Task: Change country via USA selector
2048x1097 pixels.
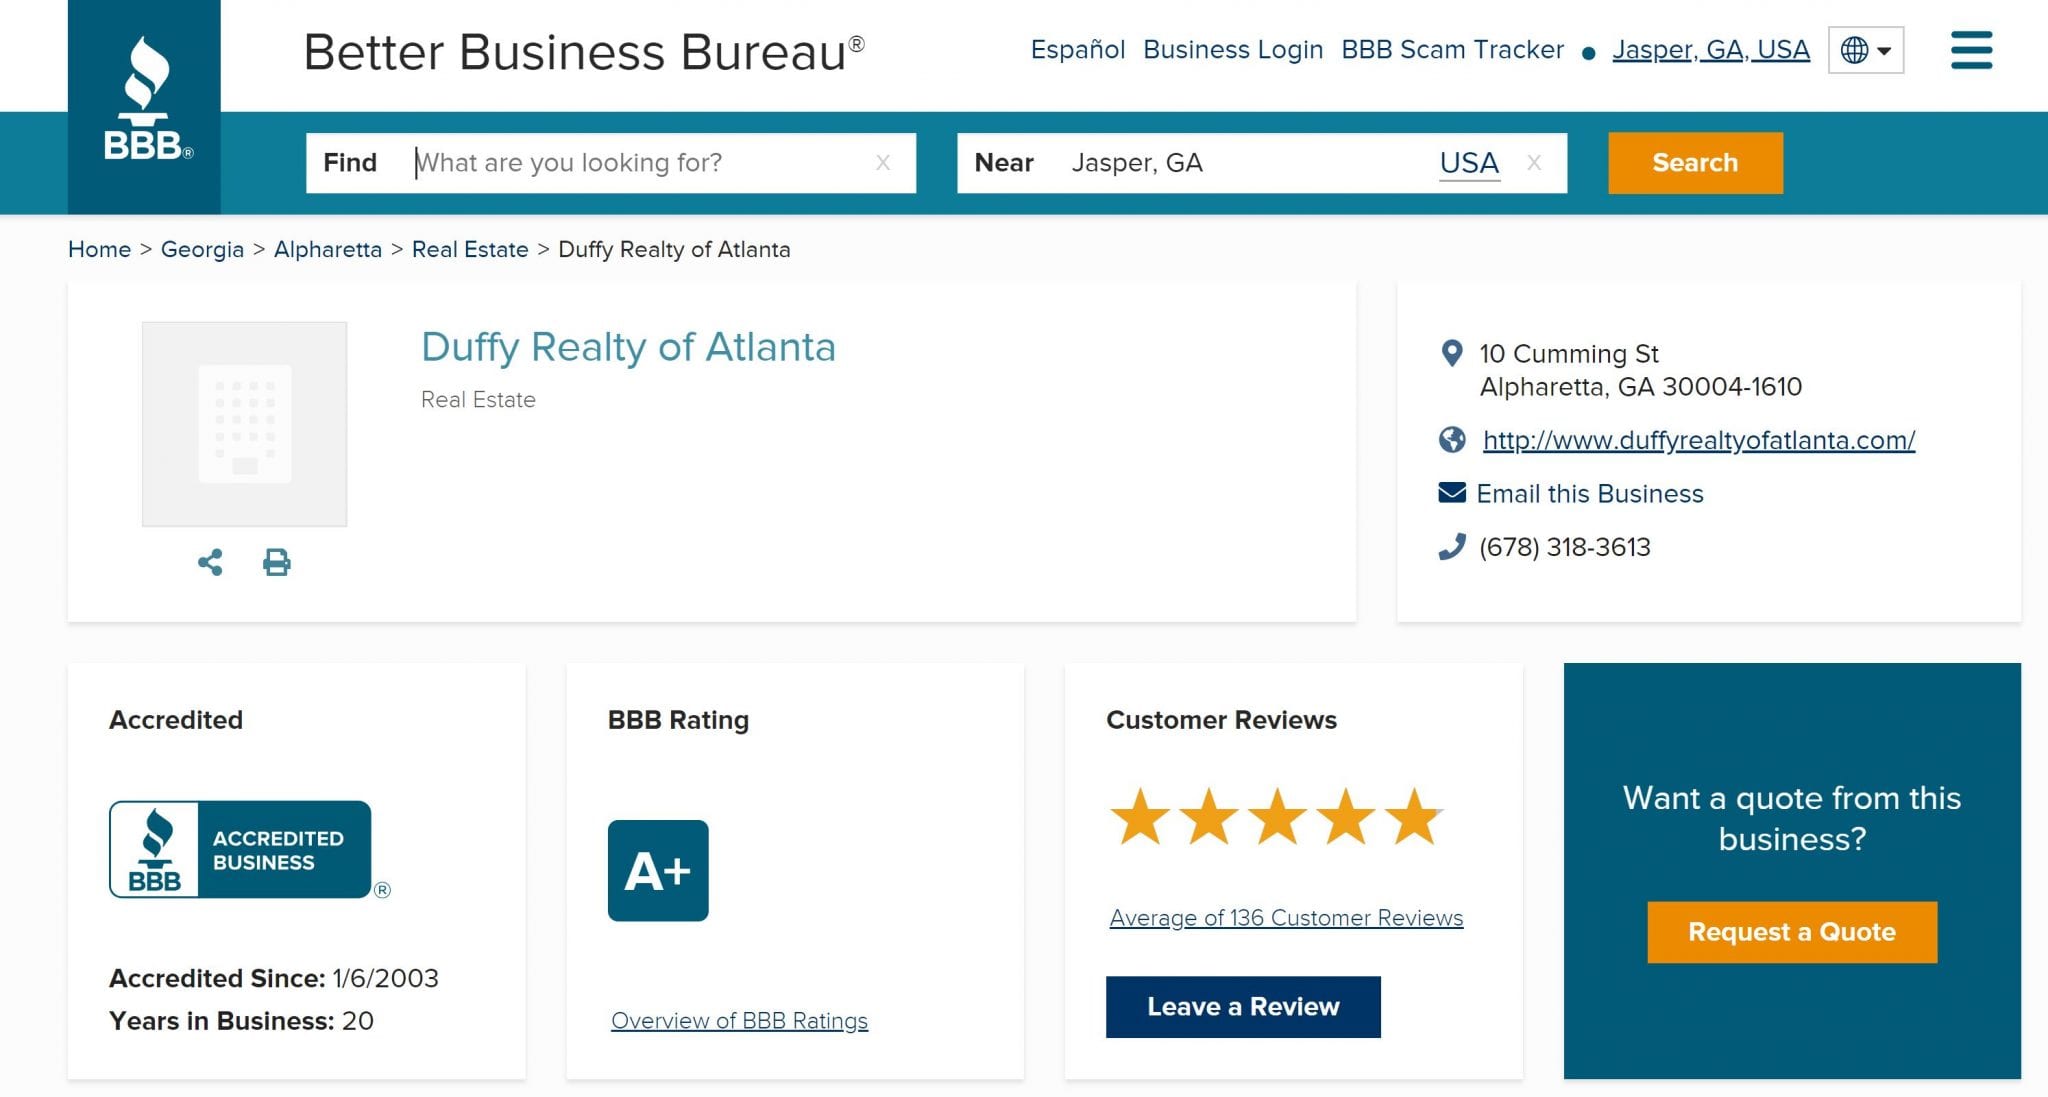Action: 1468,163
